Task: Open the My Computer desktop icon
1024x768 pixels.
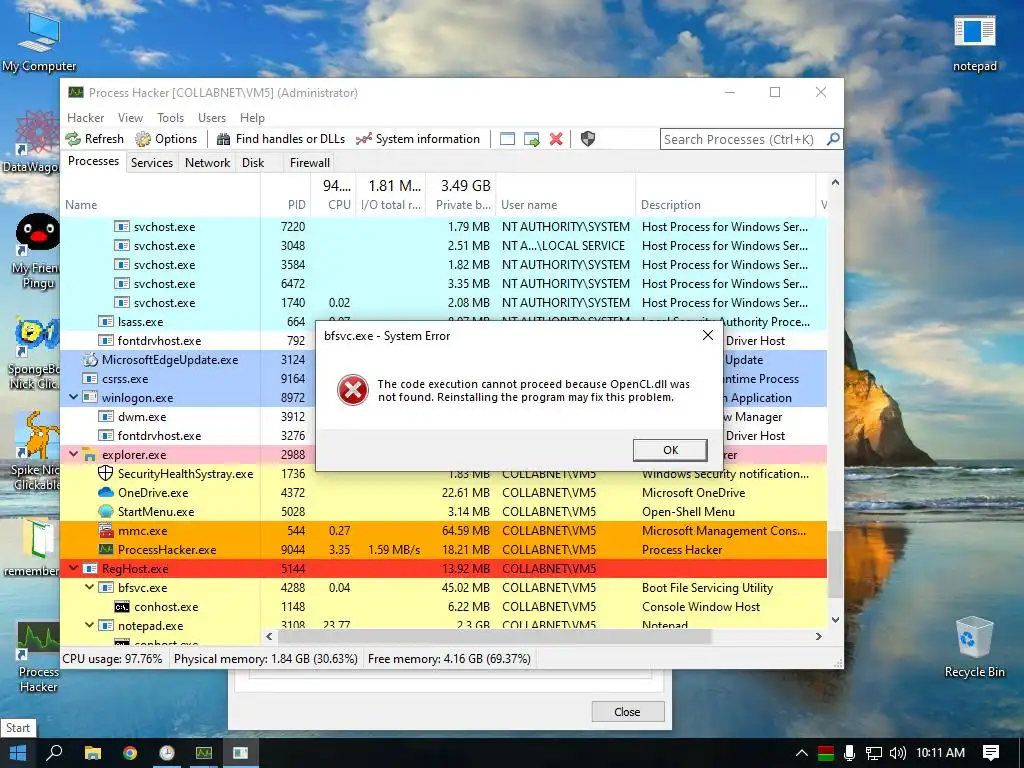Action: point(39,40)
